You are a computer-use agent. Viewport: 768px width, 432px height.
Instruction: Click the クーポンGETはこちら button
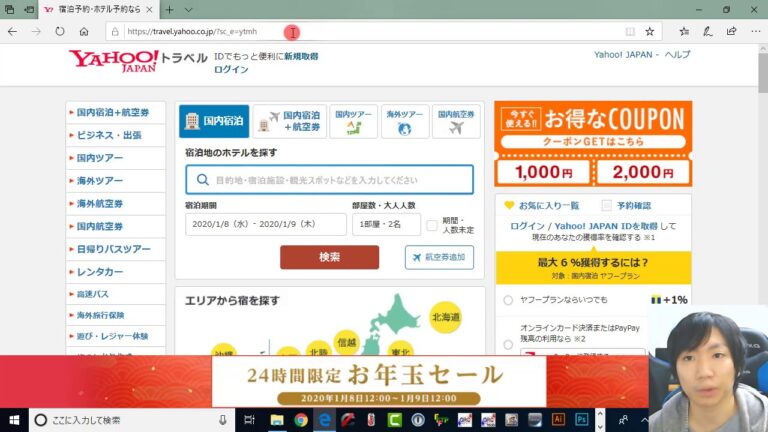[x=593, y=142]
